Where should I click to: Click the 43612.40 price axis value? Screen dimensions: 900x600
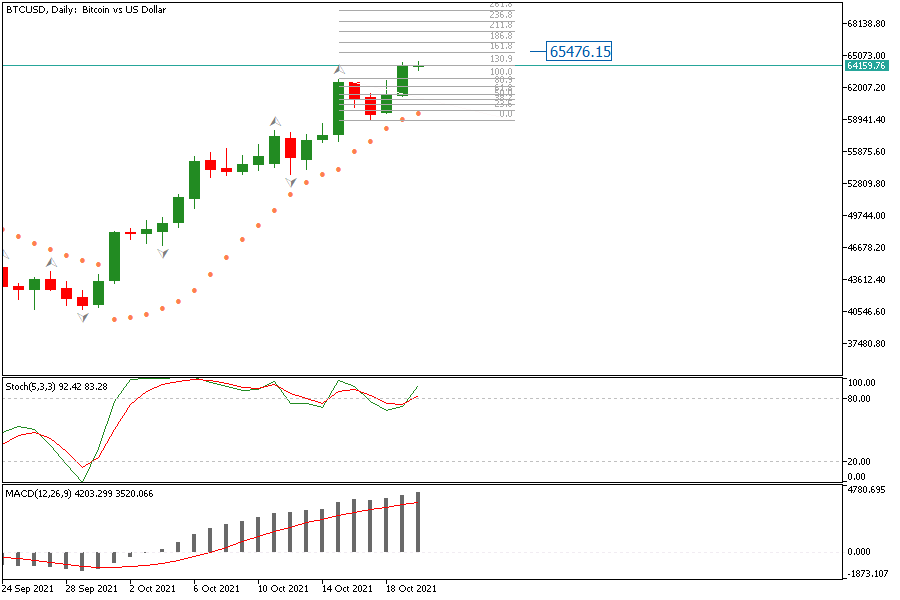[x=866, y=280]
